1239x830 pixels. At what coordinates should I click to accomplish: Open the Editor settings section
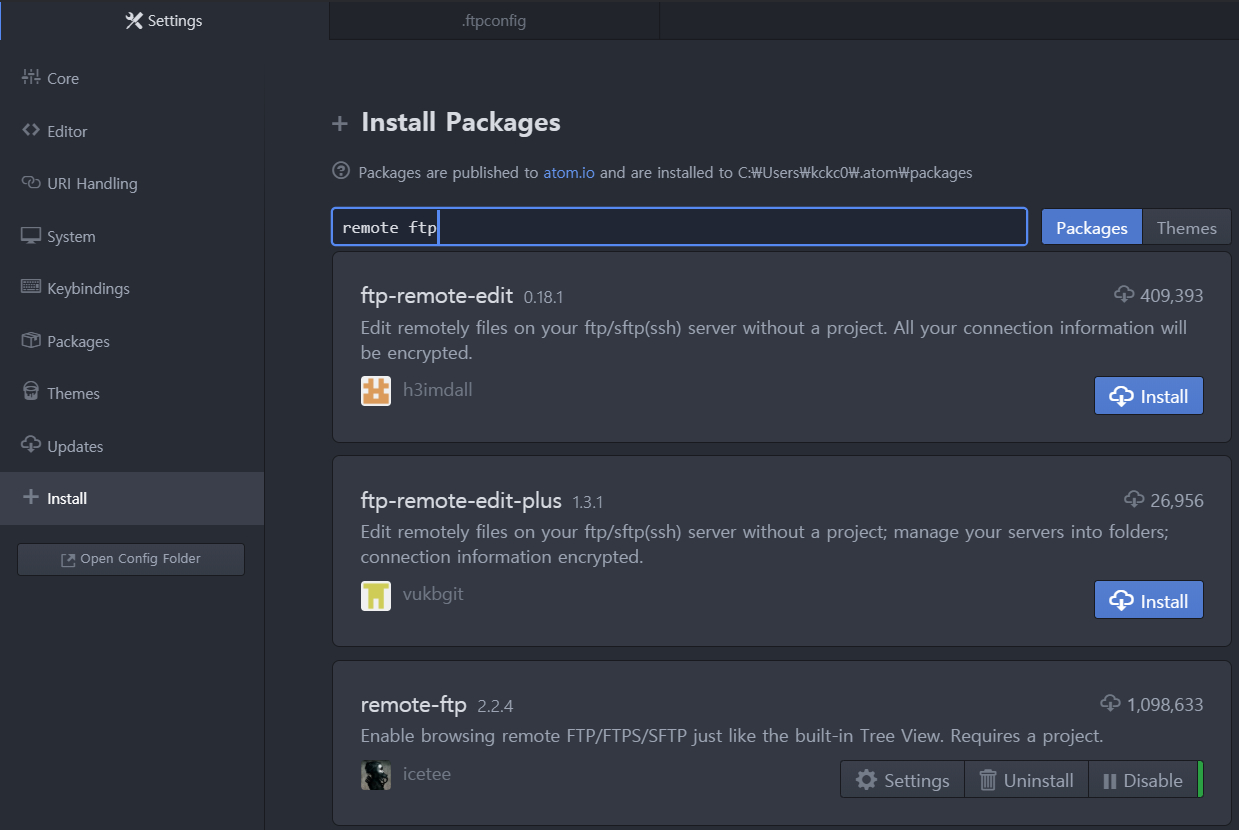point(132,131)
